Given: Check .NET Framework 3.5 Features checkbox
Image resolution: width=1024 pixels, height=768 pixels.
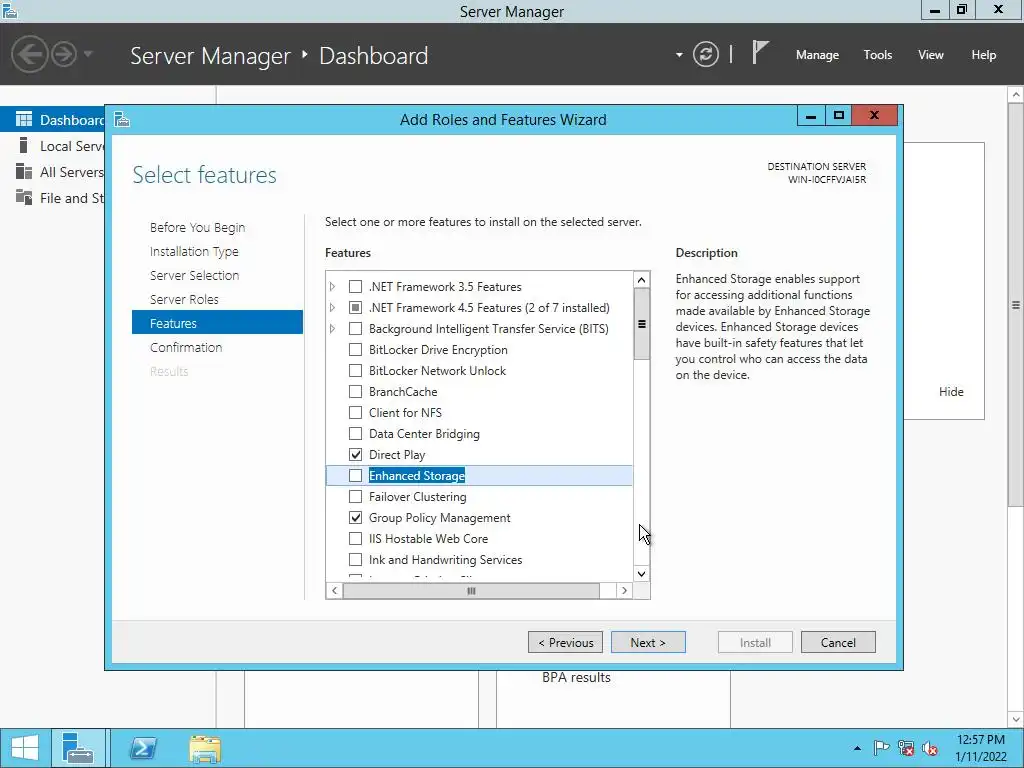Looking at the screenshot, I should click(x=355, y=287).
